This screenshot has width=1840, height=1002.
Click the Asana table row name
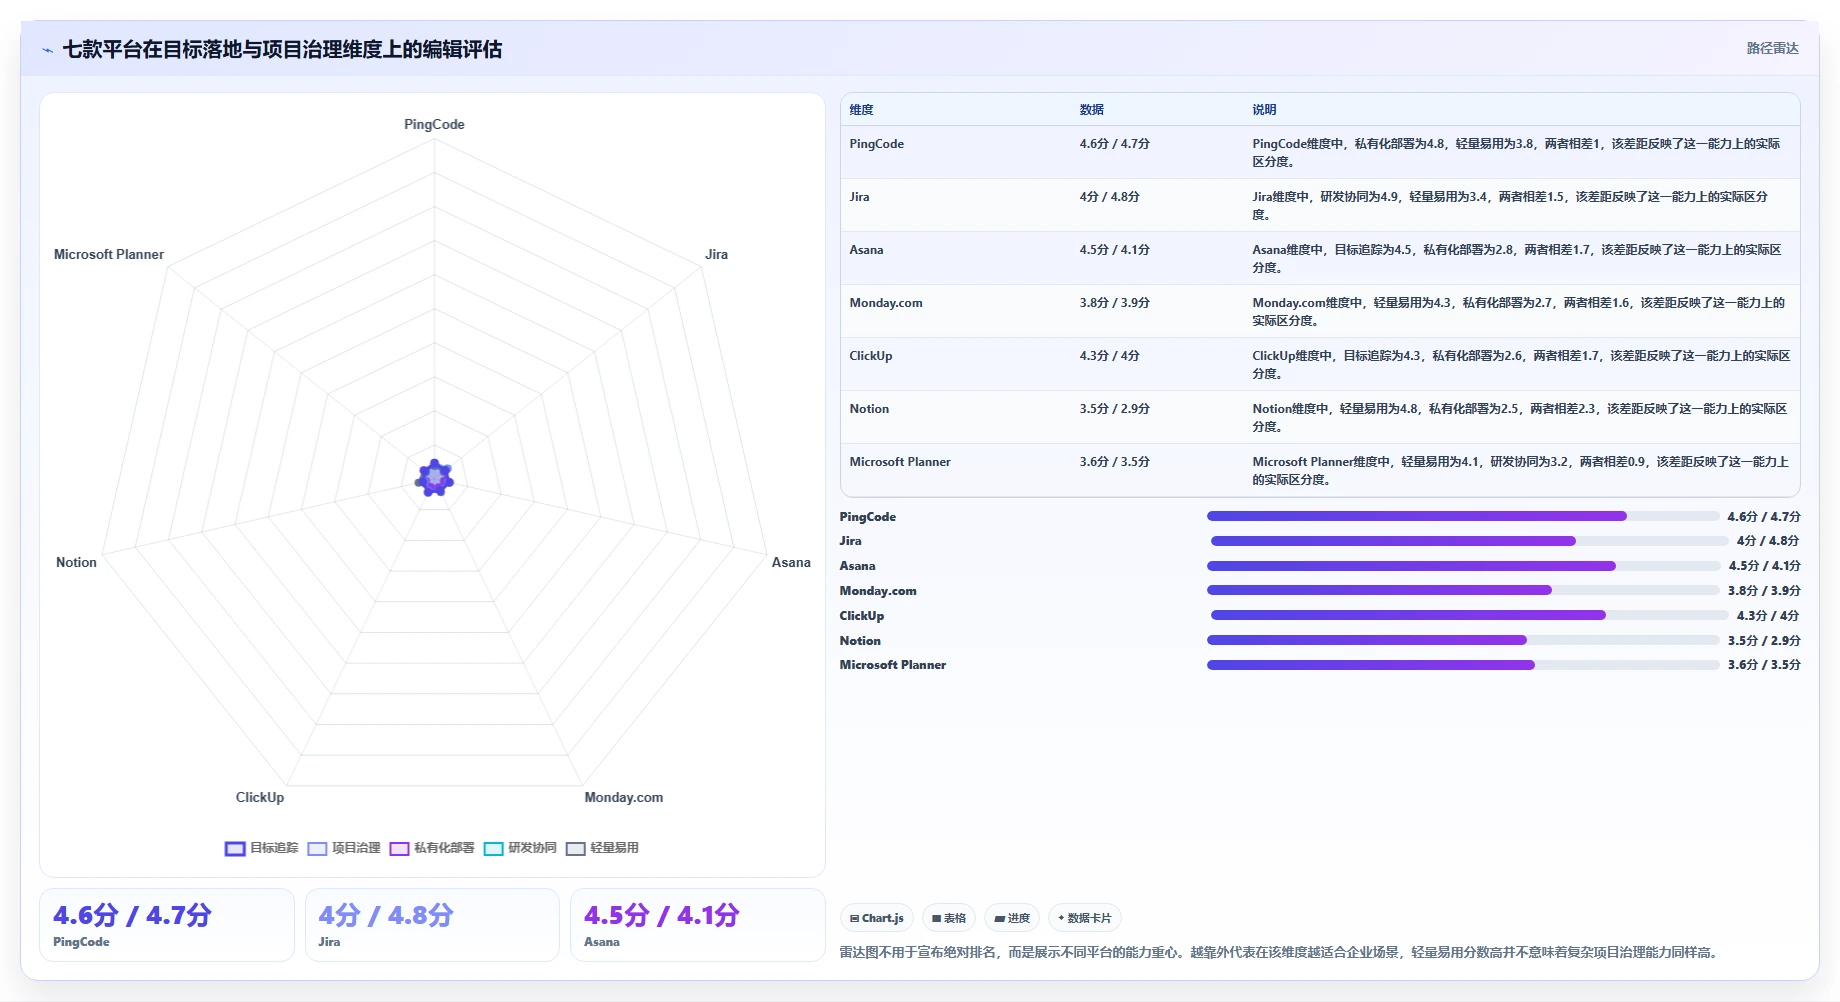tap(866, 250)
